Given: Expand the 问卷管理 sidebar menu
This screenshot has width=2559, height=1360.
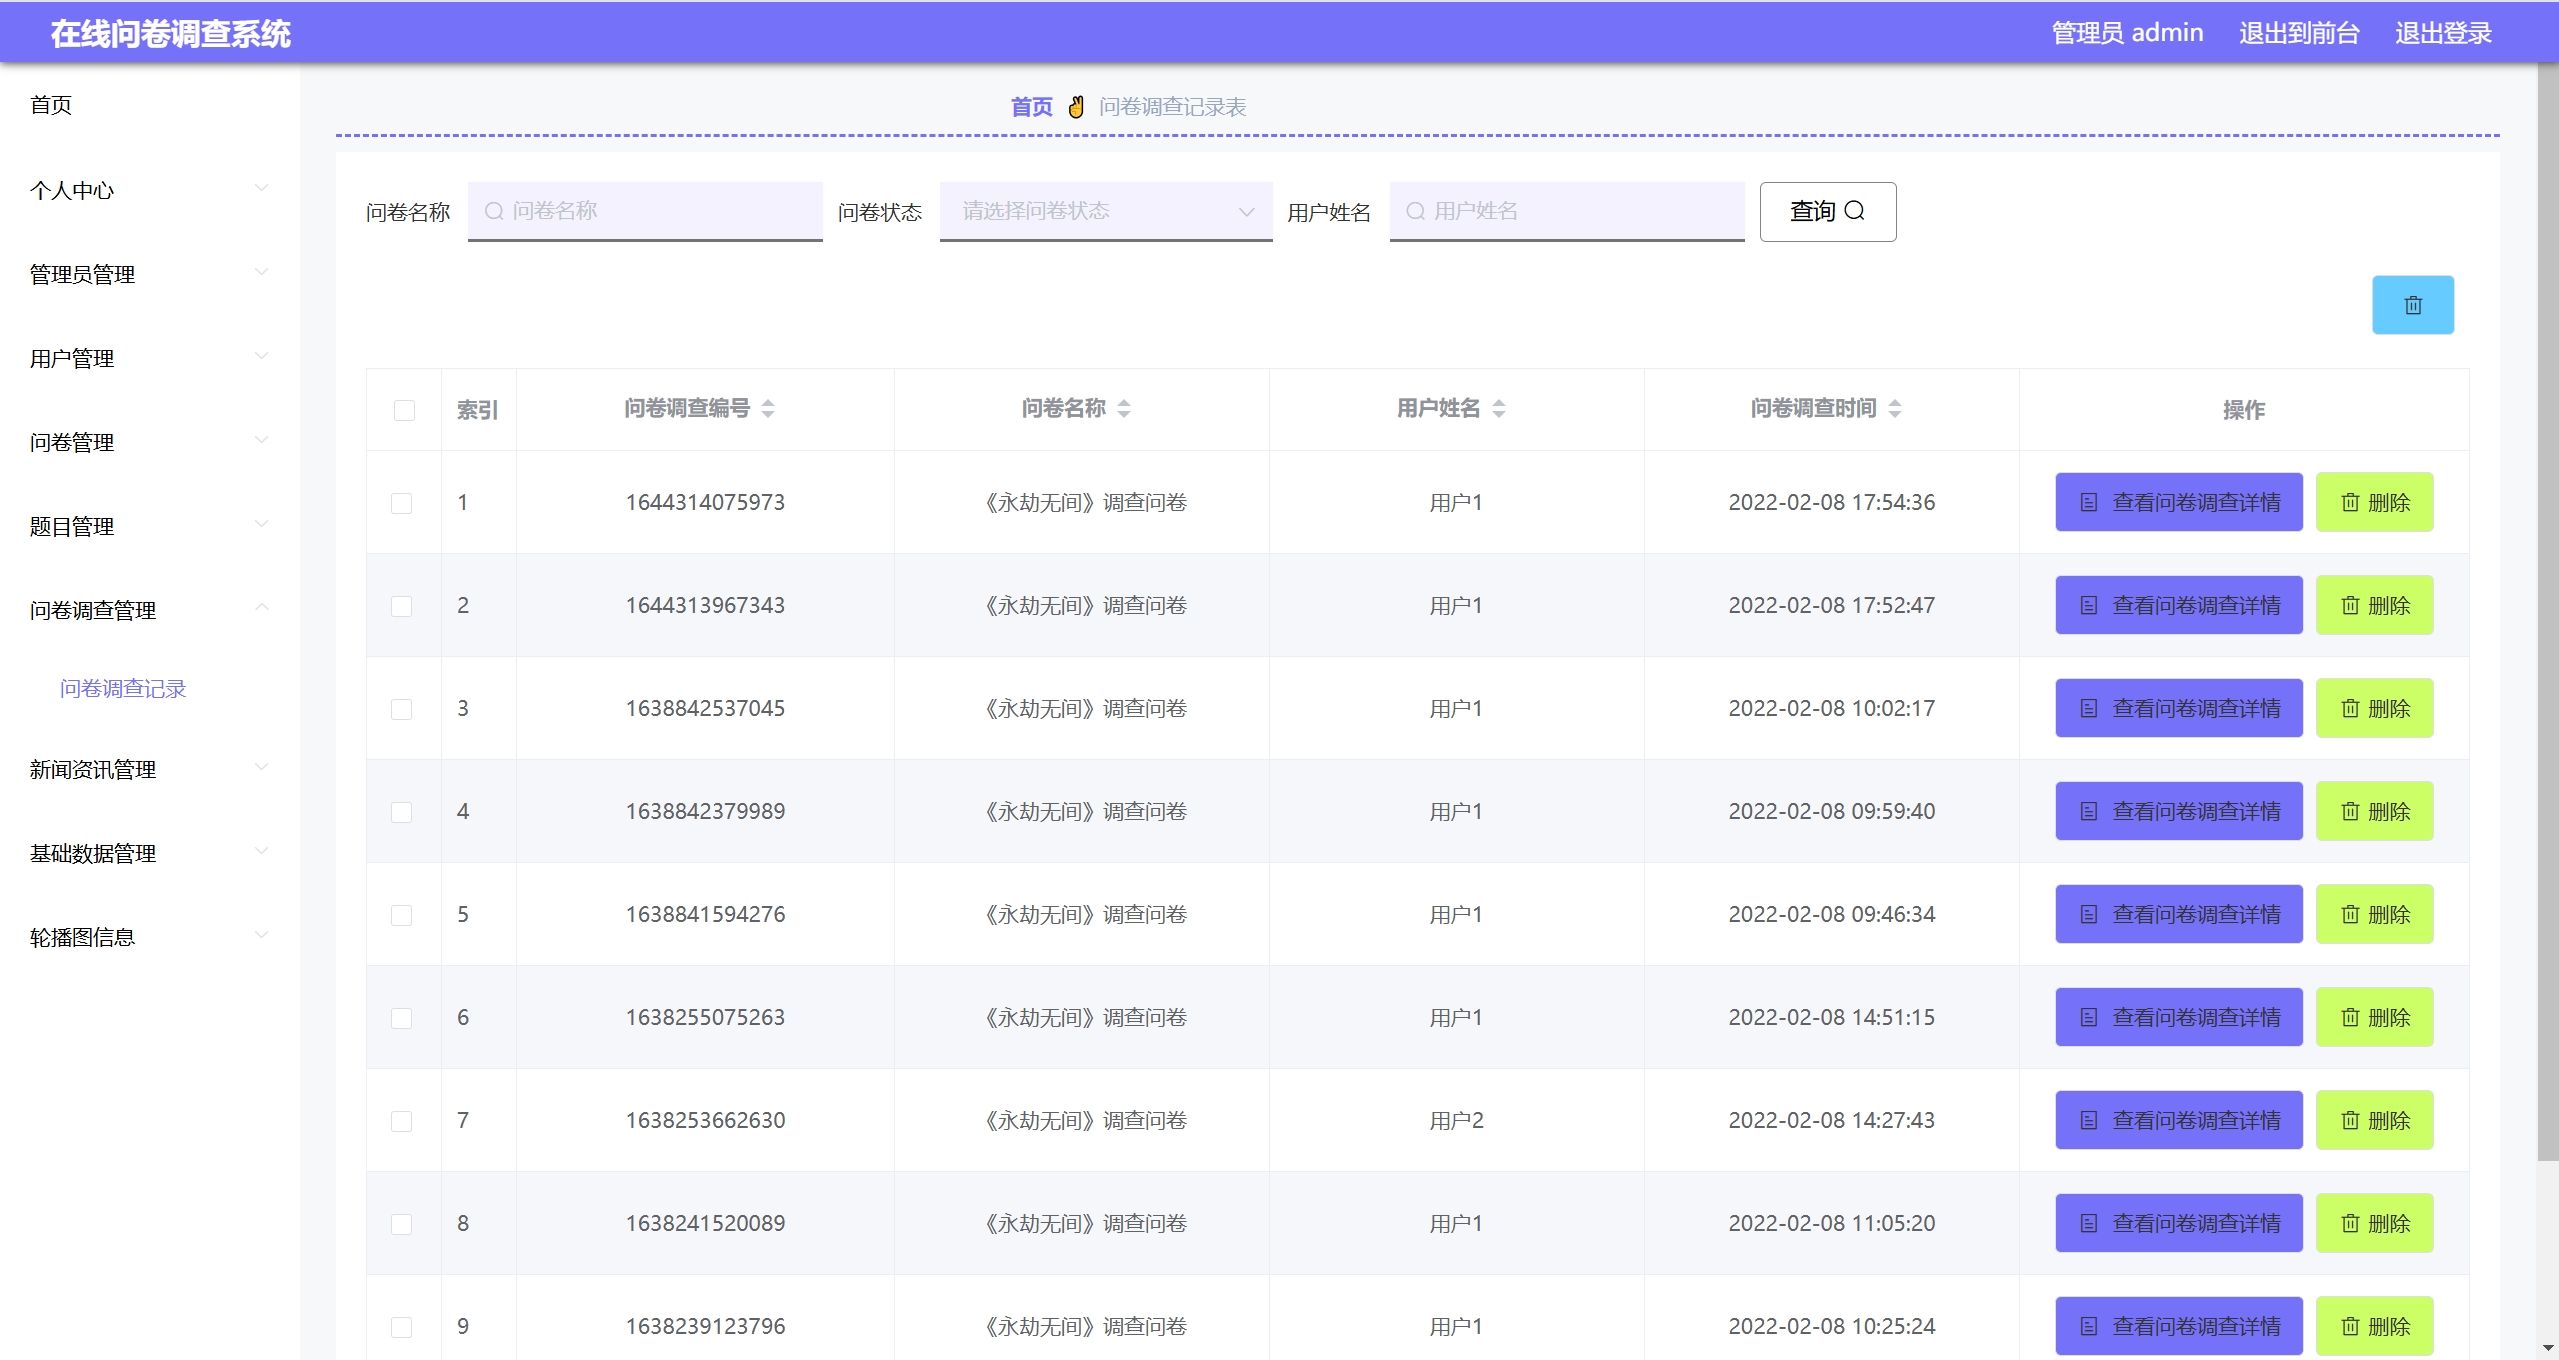Looking at the screenshot, I should [150, 442].
